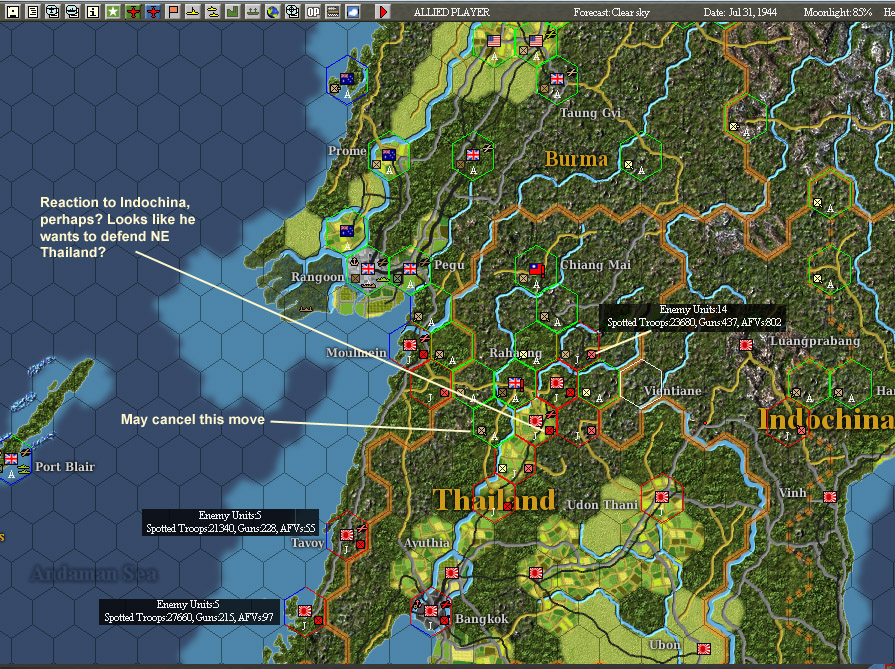The image size is (895, 669).
Task: Click the first aircraft window stack icon
Action: click(x=53, y=11)
